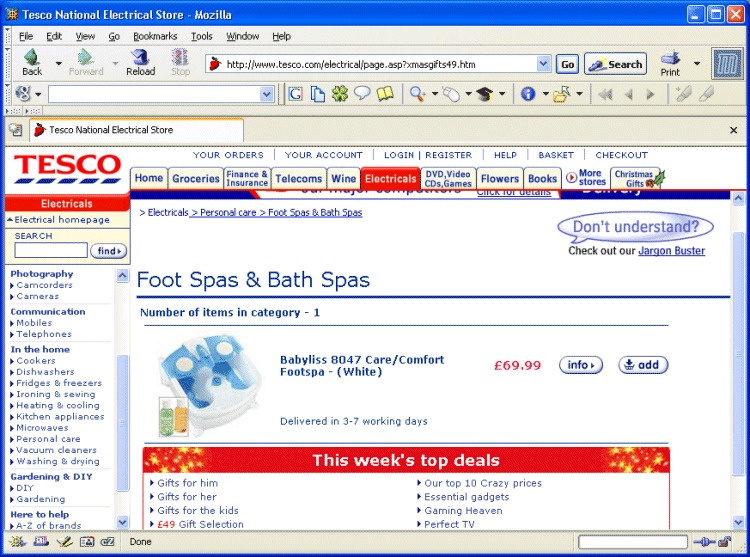Open the search engine selector dropdown arrow
Image resolution: width=750 pixels, height=557 pixels.
[x=38, y=94]
